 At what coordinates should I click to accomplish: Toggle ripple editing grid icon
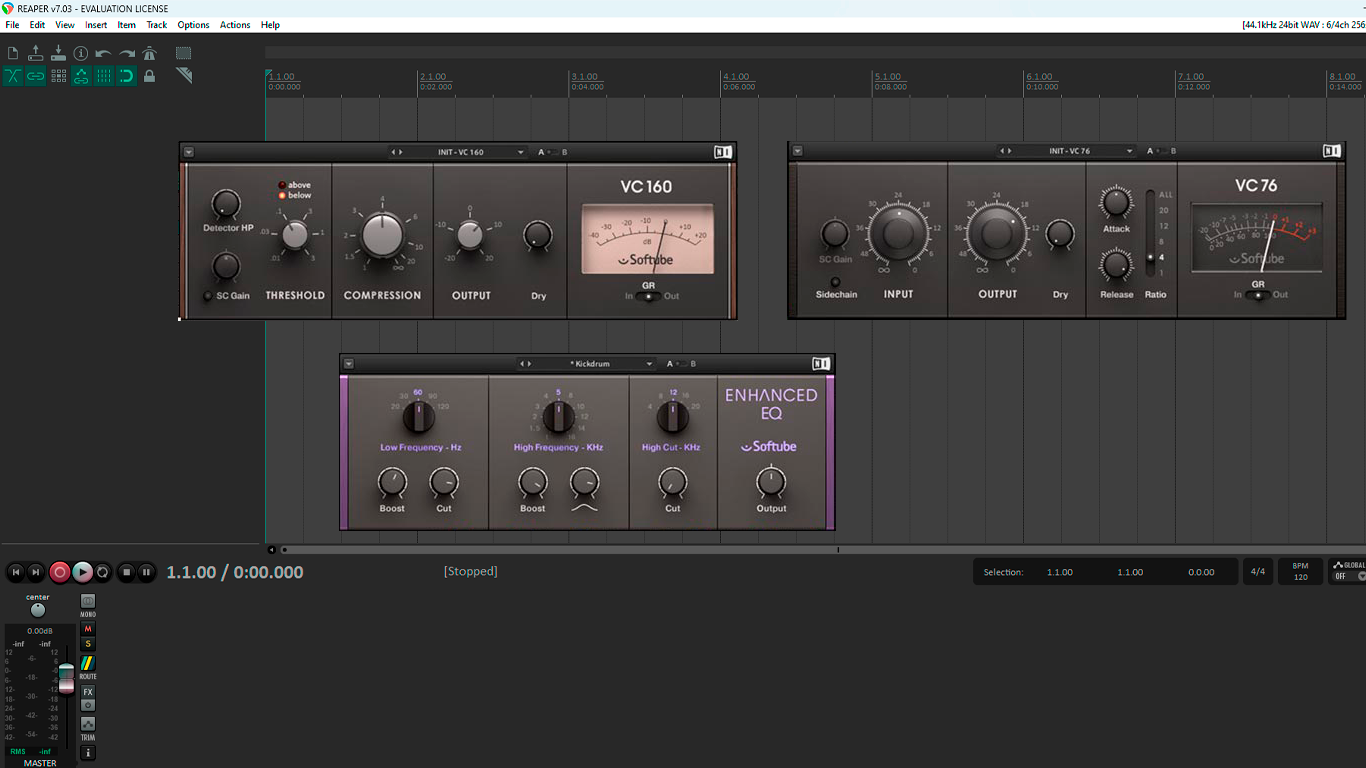(58, 76)
